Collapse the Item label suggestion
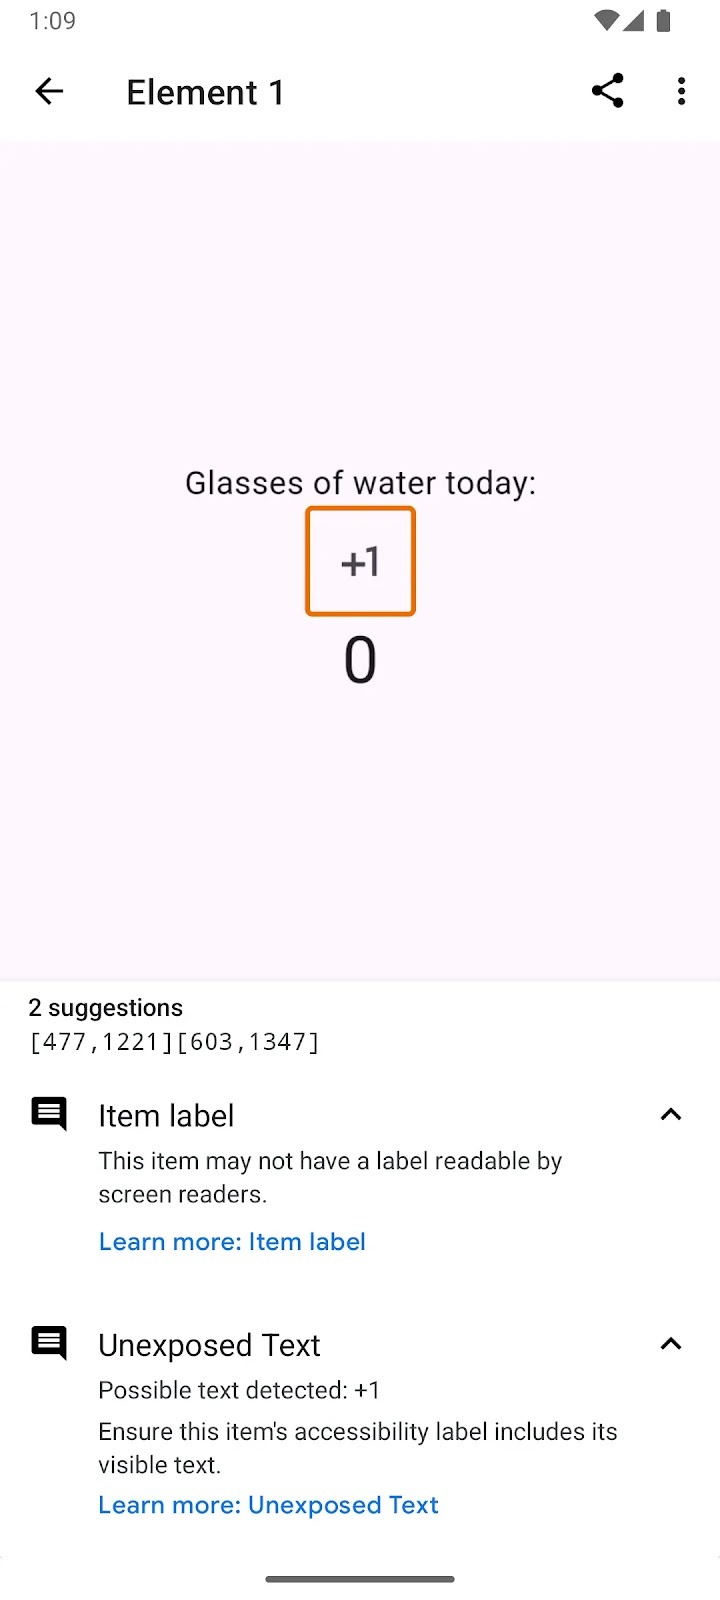Image resolution: width=720 pixels, height=1600 pixels. 671,1114
